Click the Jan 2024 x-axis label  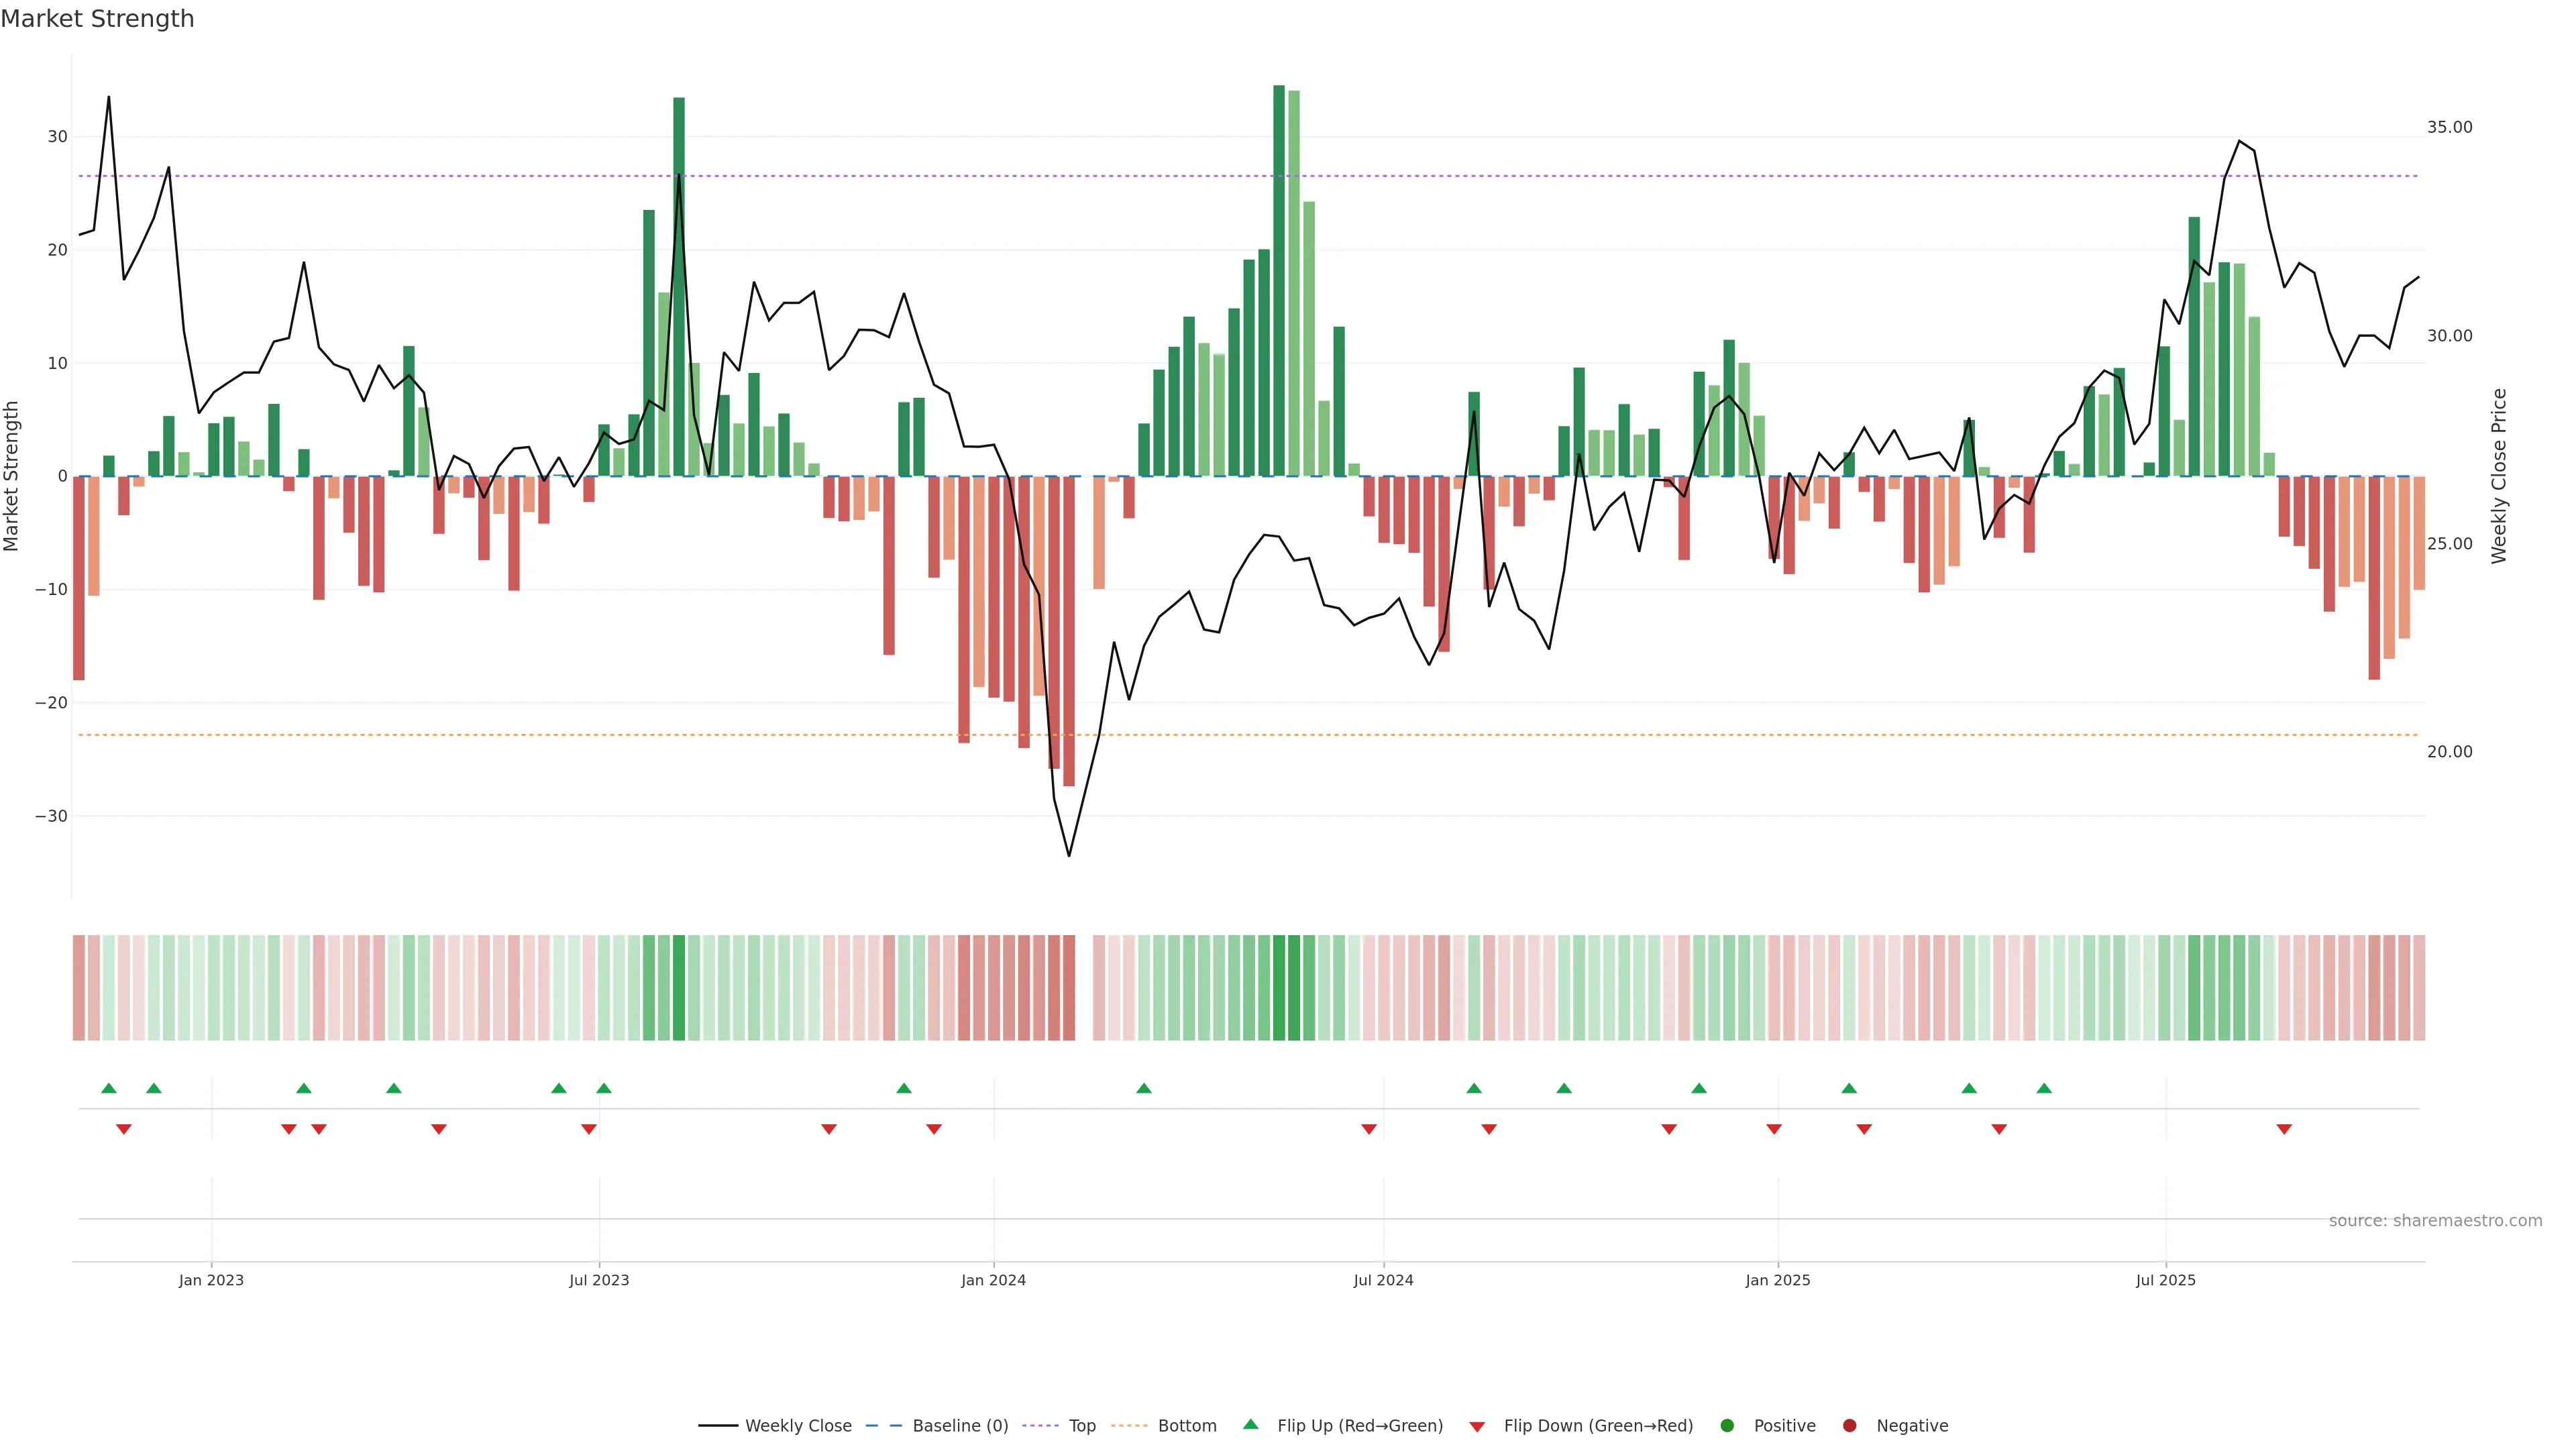(x=993, y=1280)
